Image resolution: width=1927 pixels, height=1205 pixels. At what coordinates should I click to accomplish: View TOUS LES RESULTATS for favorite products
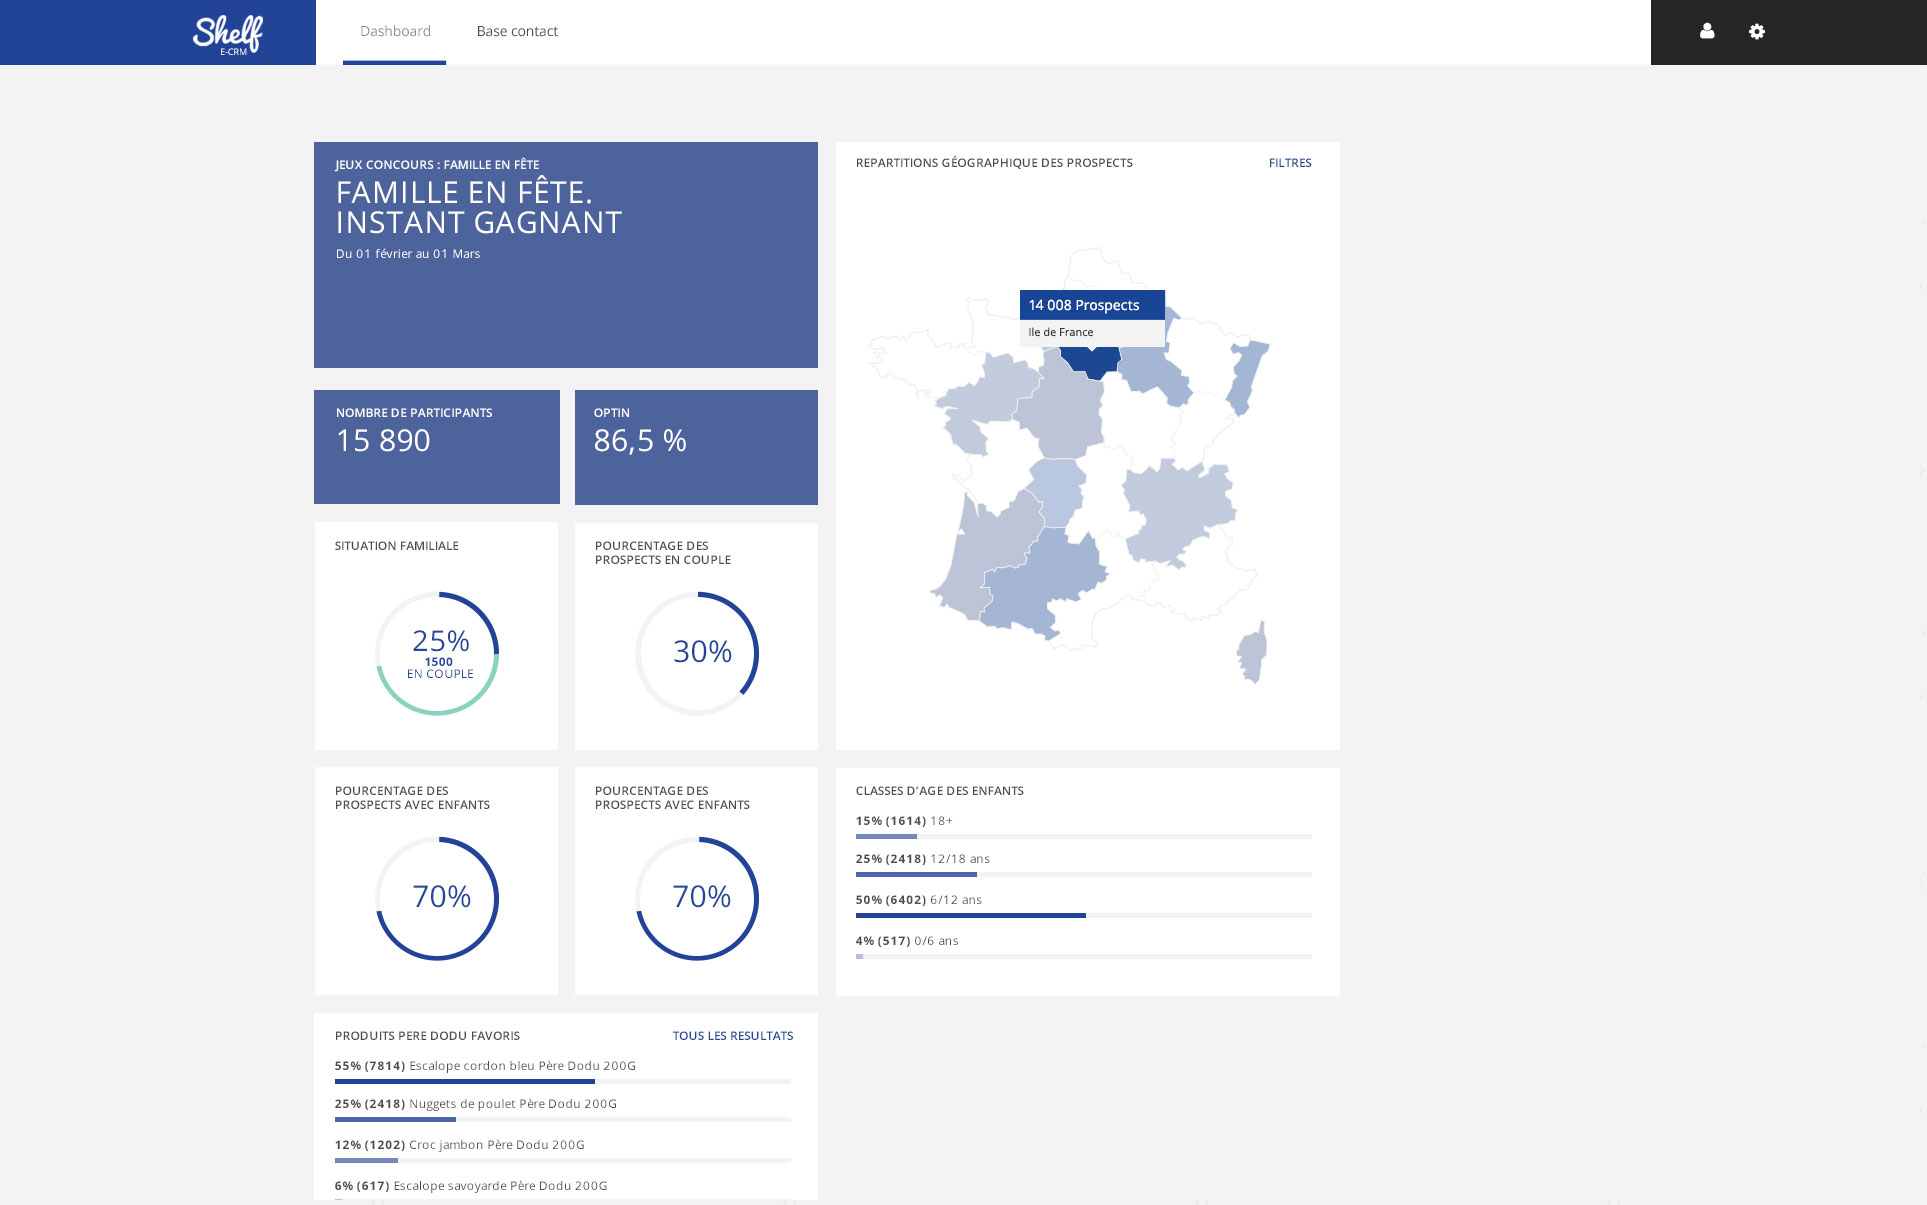pyautogui.click(x=732, y=1036)
